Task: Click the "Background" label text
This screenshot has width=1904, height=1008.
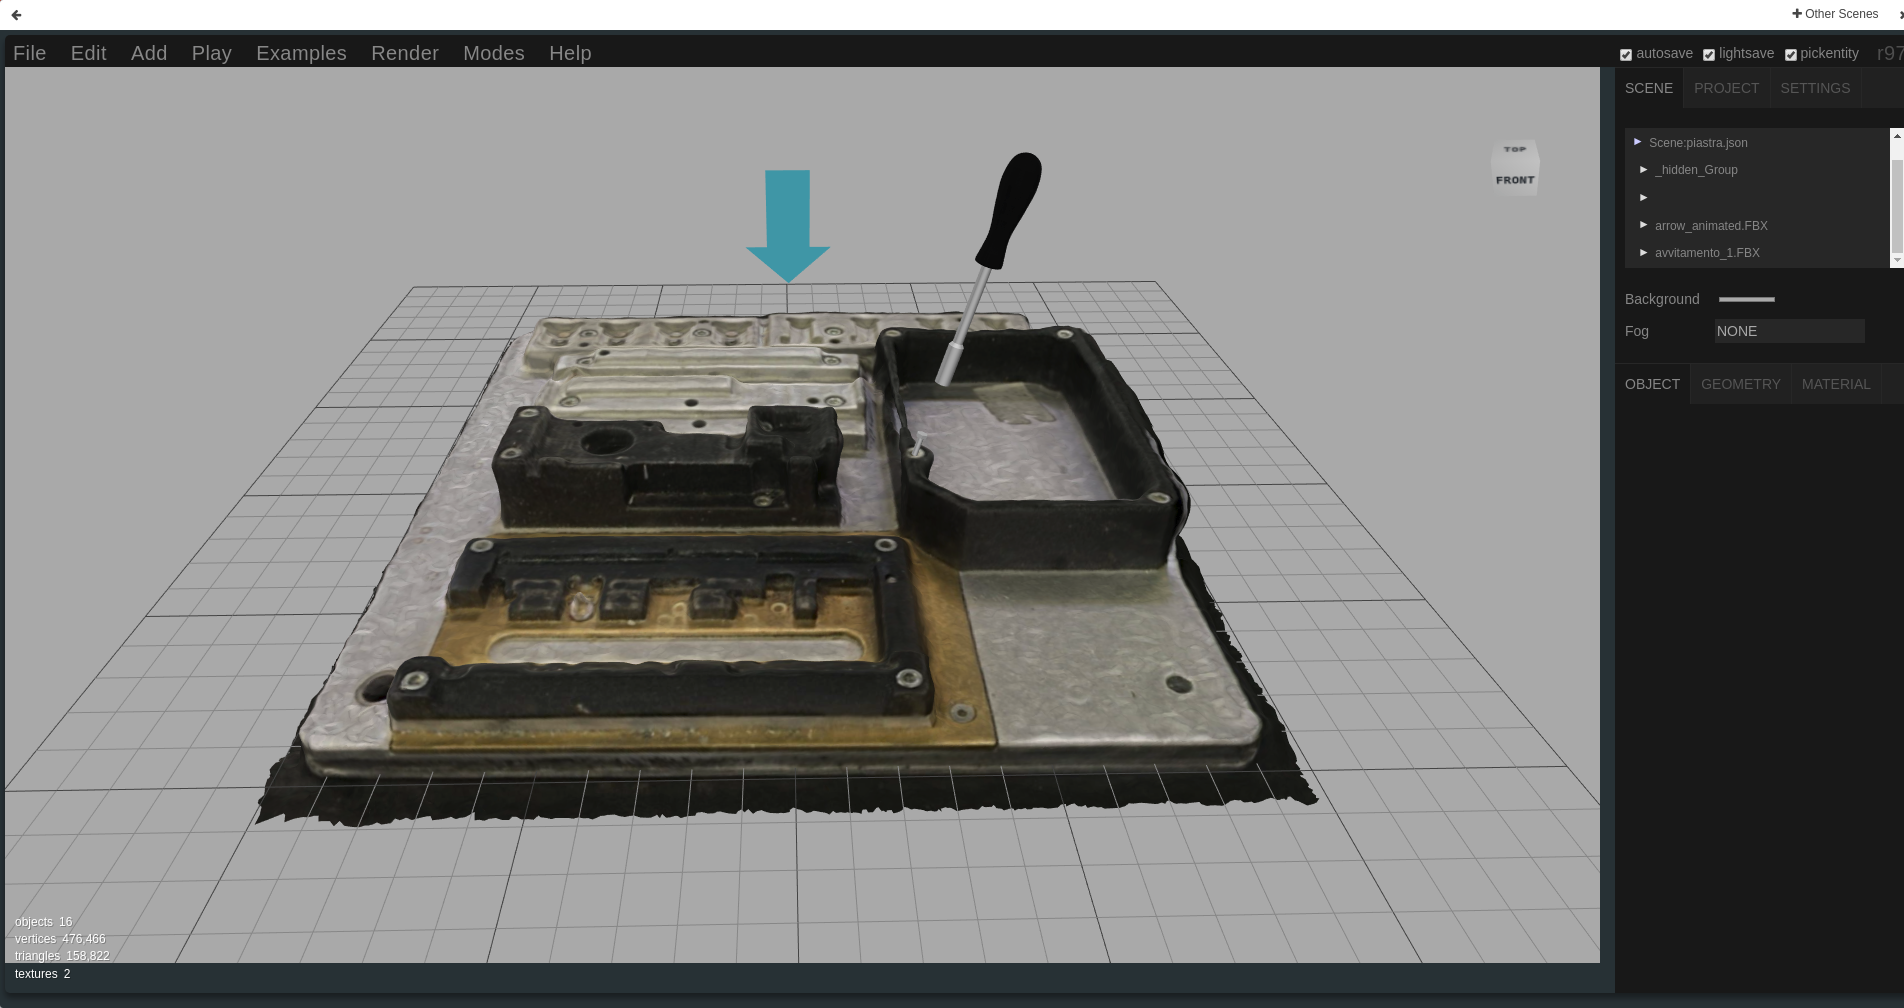Action: (1662, 299)
